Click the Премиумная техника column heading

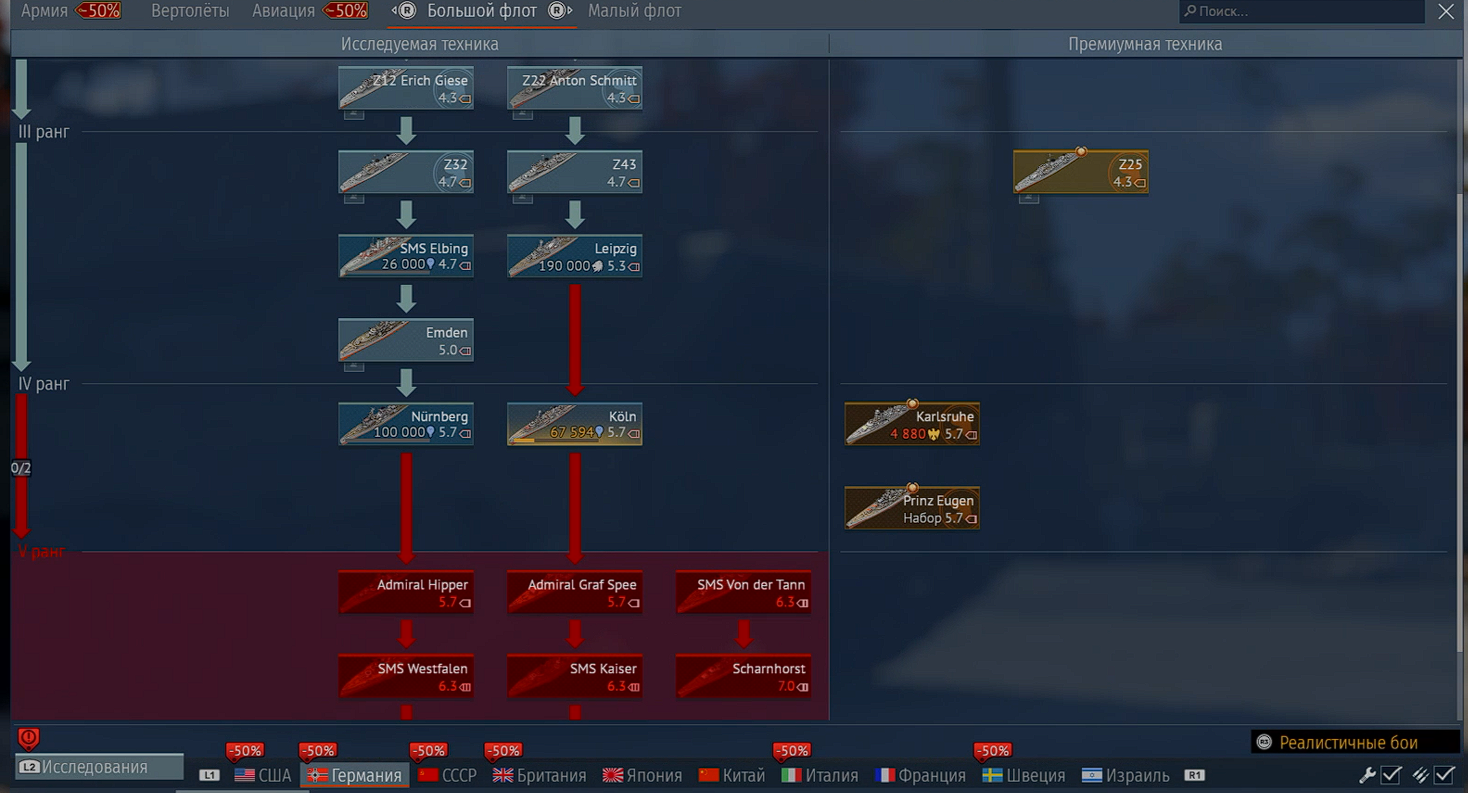click(1145, 44)
